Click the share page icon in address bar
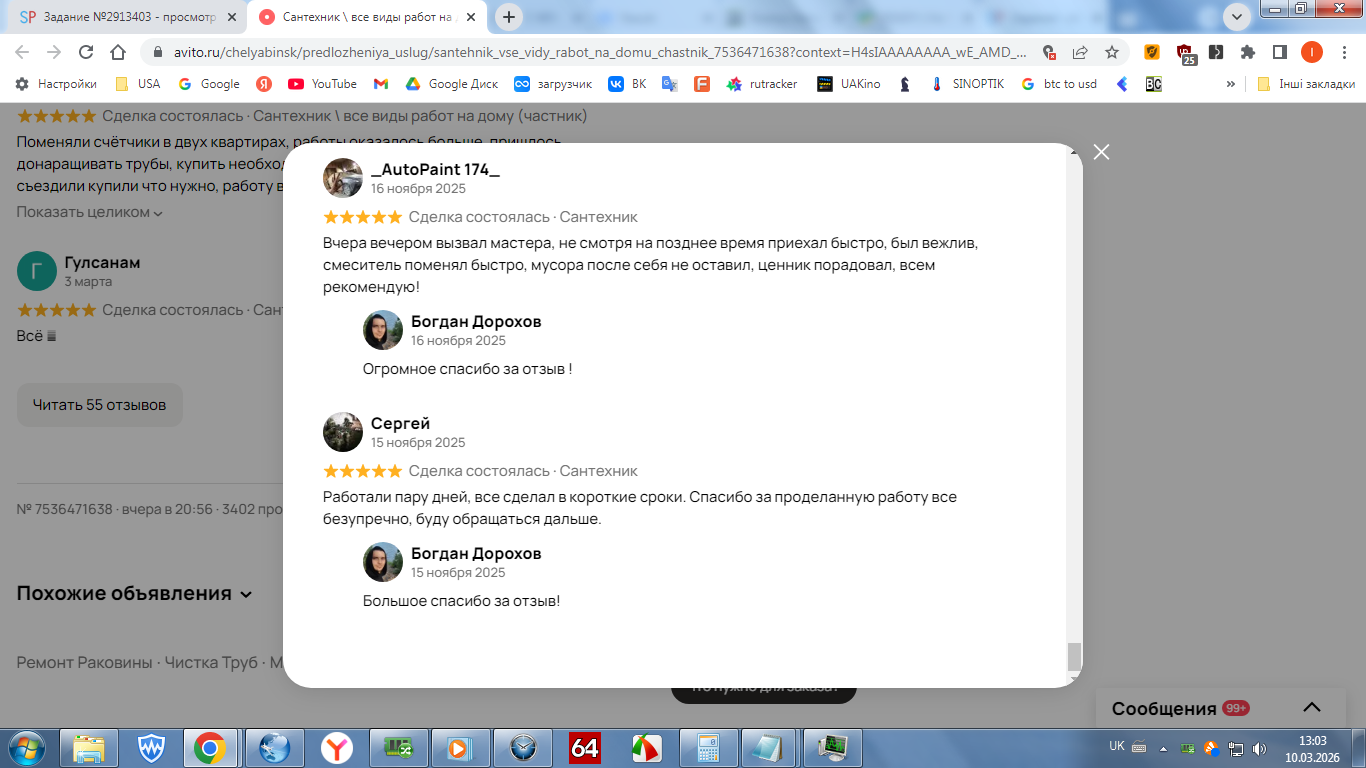 point(1080,52)
